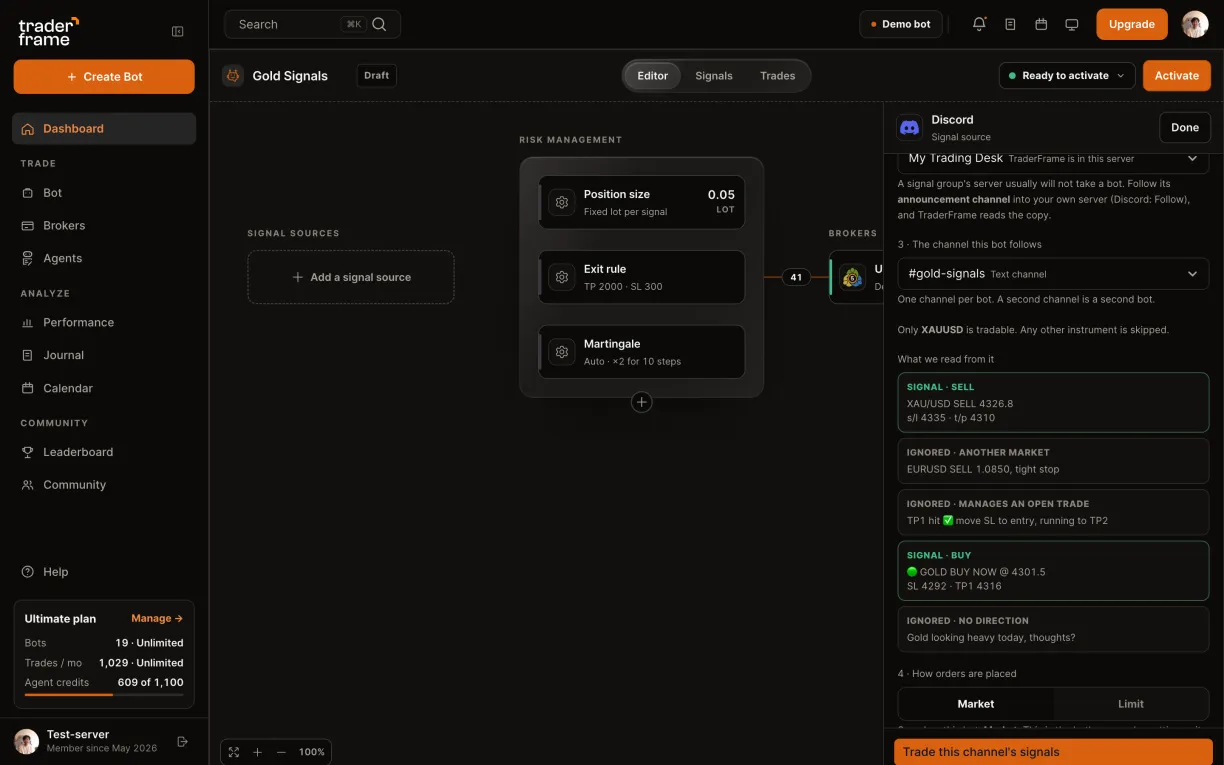Fit canvas to screen icon
The width and height of the screenshot is (1224, 765).
click(x=234, y=752)
